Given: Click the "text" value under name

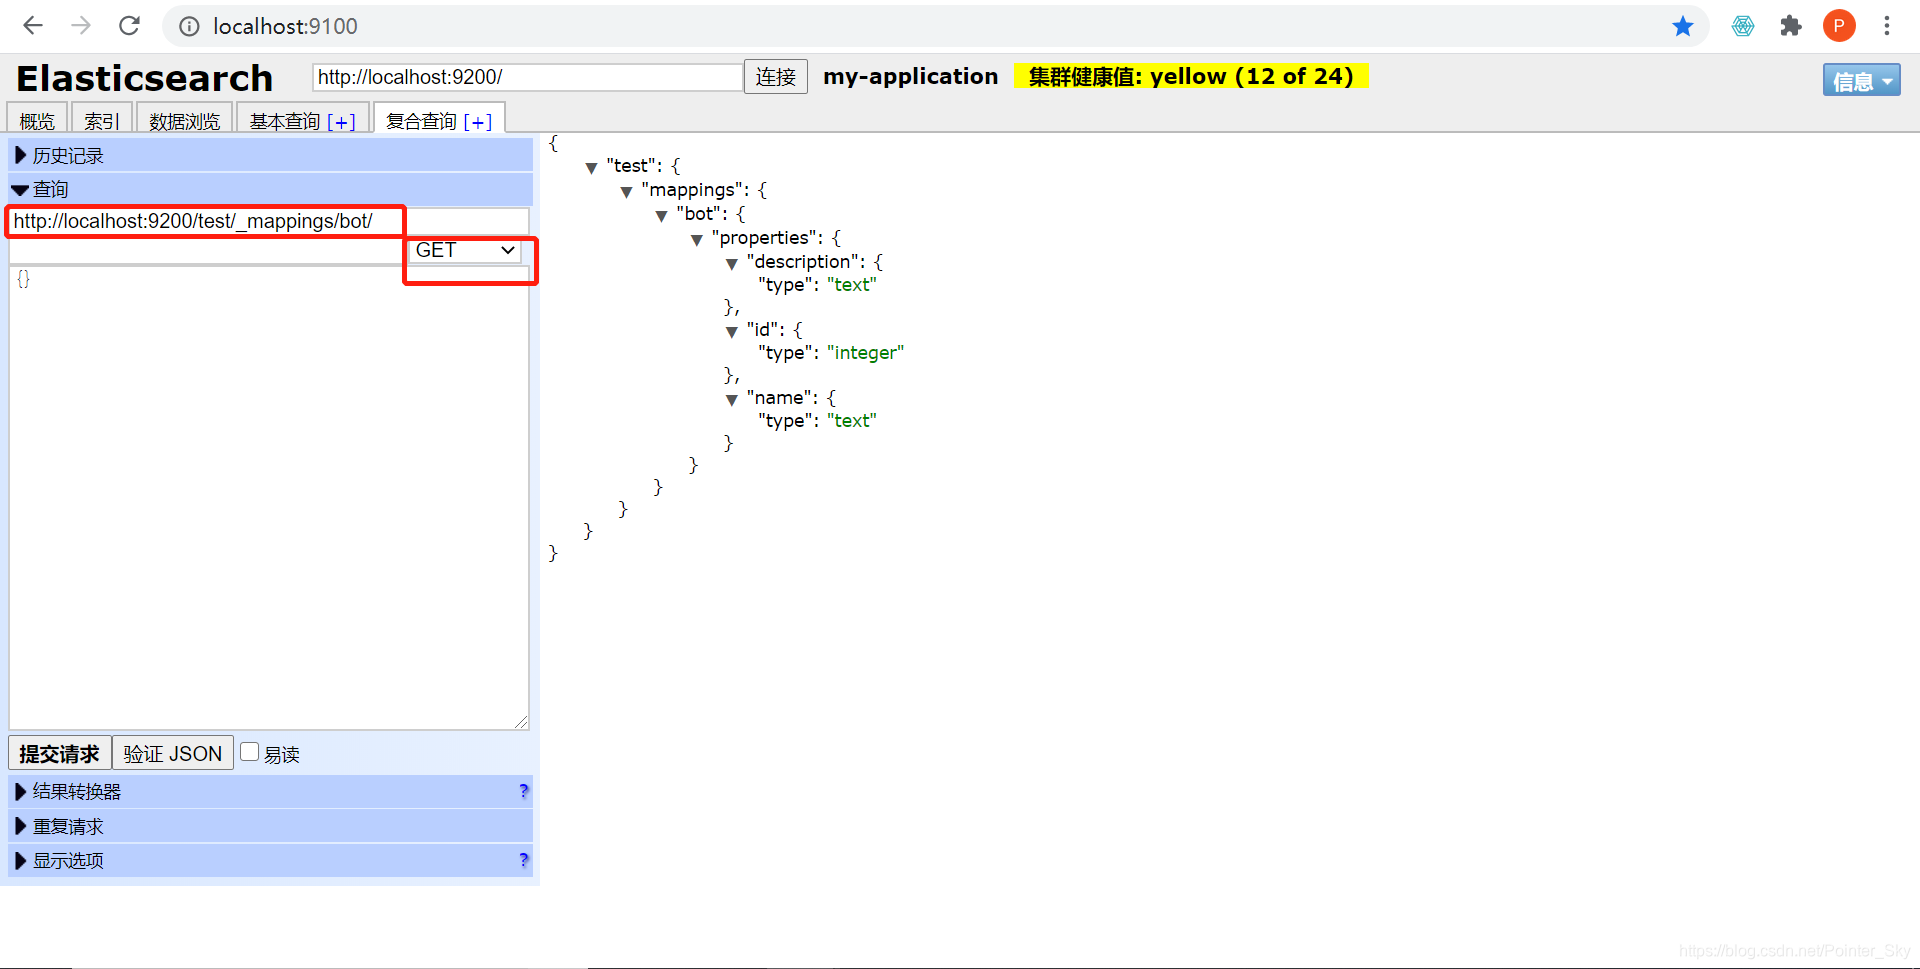Looking at the screenshot, I should pyautogui.click(x=851, y=420).
